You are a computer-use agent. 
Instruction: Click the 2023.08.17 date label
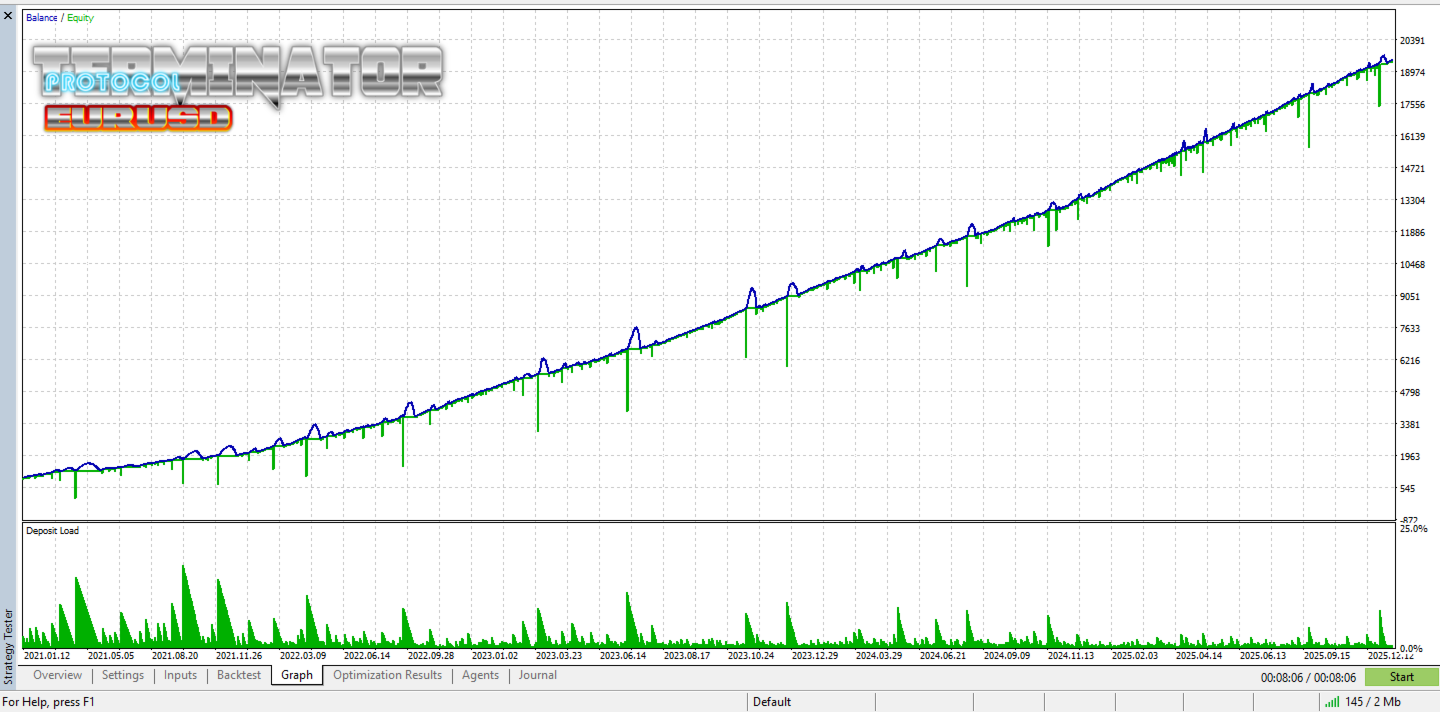(x=685, y=656)
